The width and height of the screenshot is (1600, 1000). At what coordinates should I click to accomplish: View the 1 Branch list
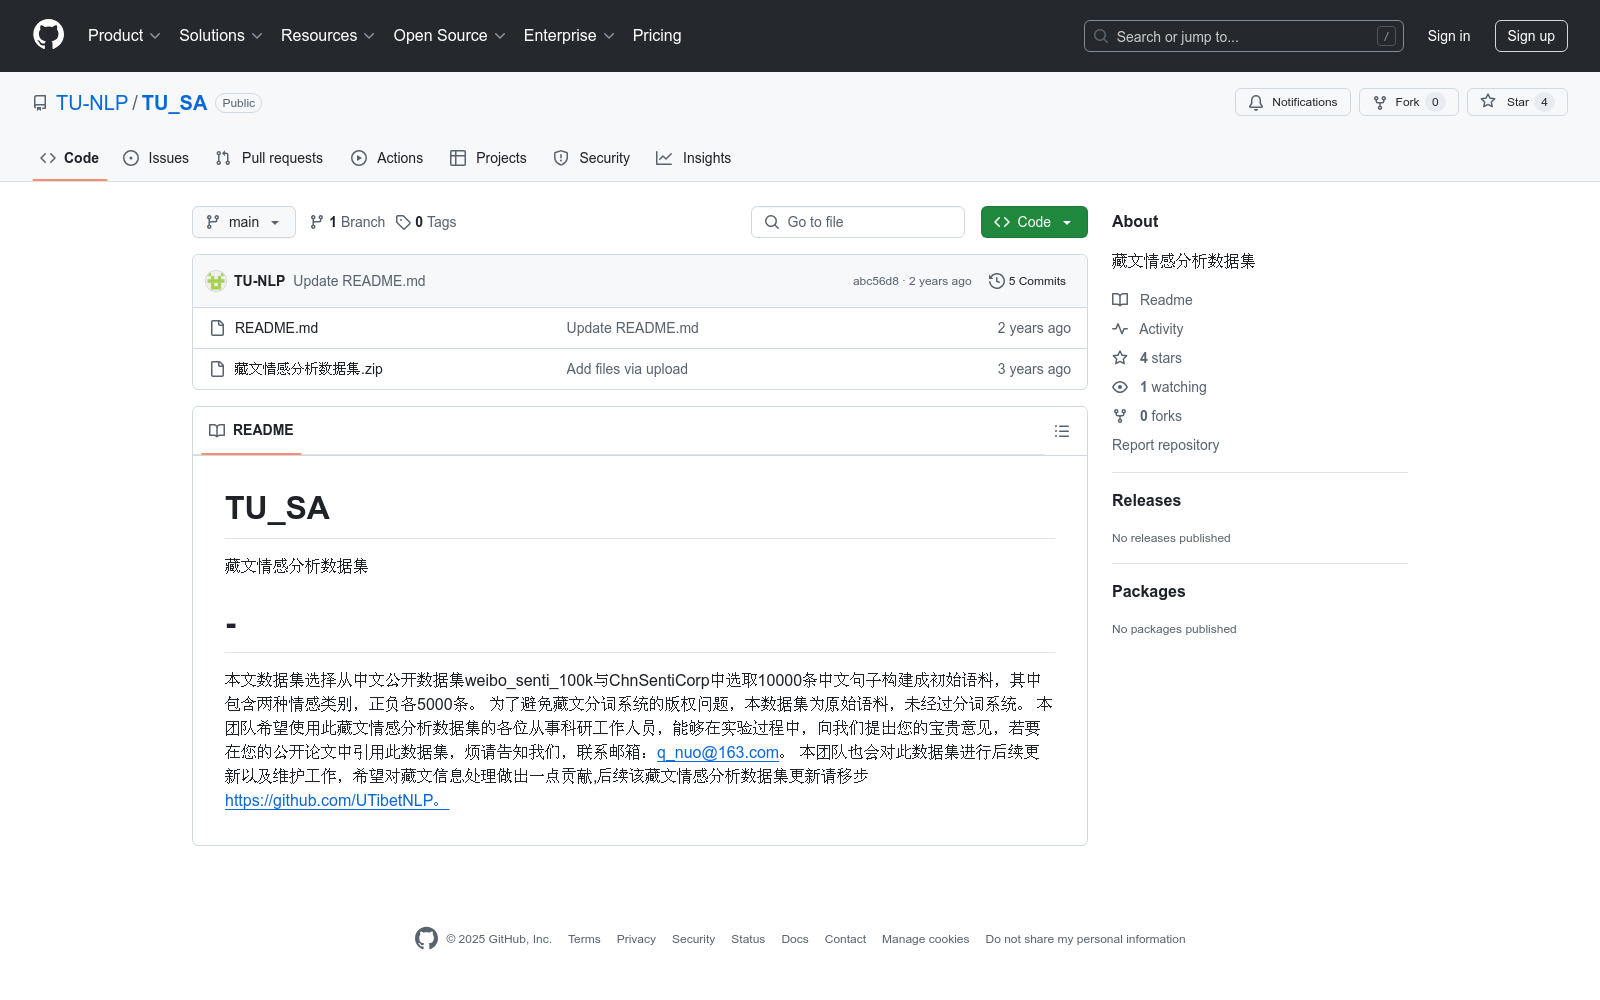point(347,222)
